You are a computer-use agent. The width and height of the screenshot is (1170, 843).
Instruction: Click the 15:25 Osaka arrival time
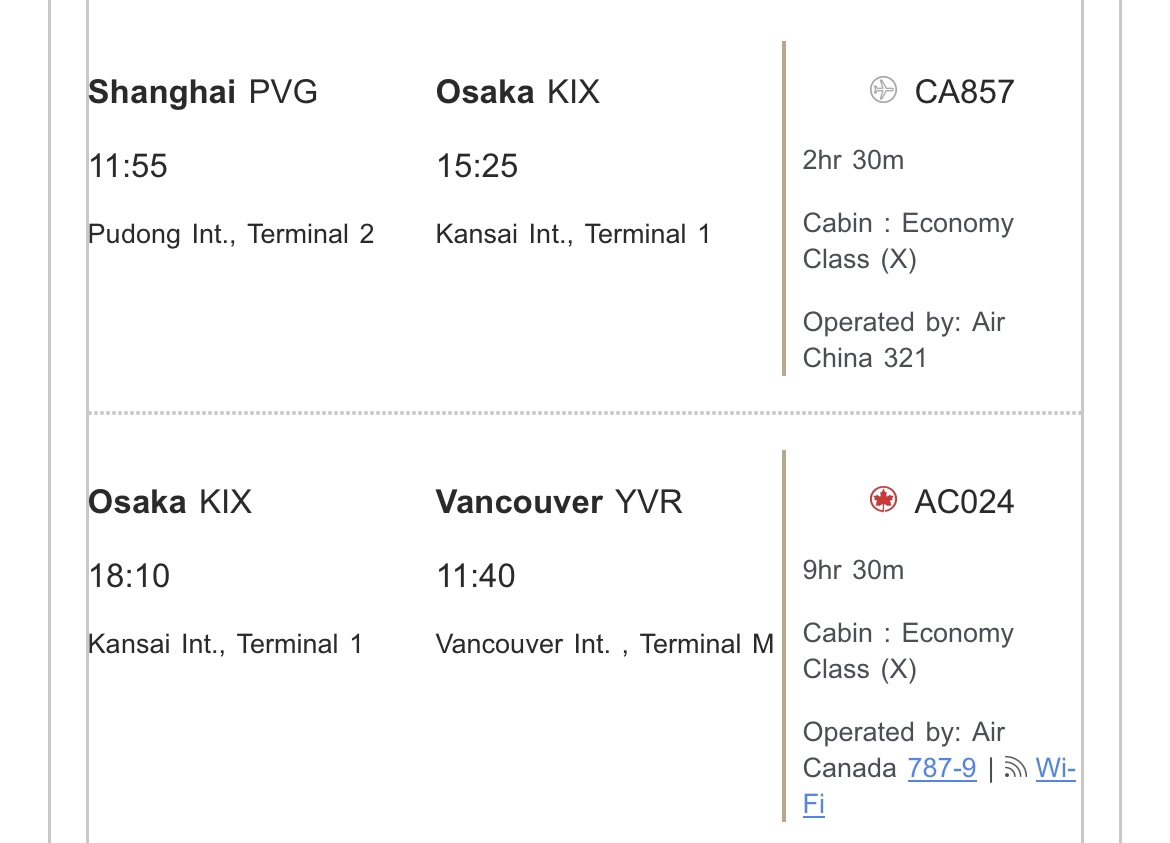[x=477, y=166]
